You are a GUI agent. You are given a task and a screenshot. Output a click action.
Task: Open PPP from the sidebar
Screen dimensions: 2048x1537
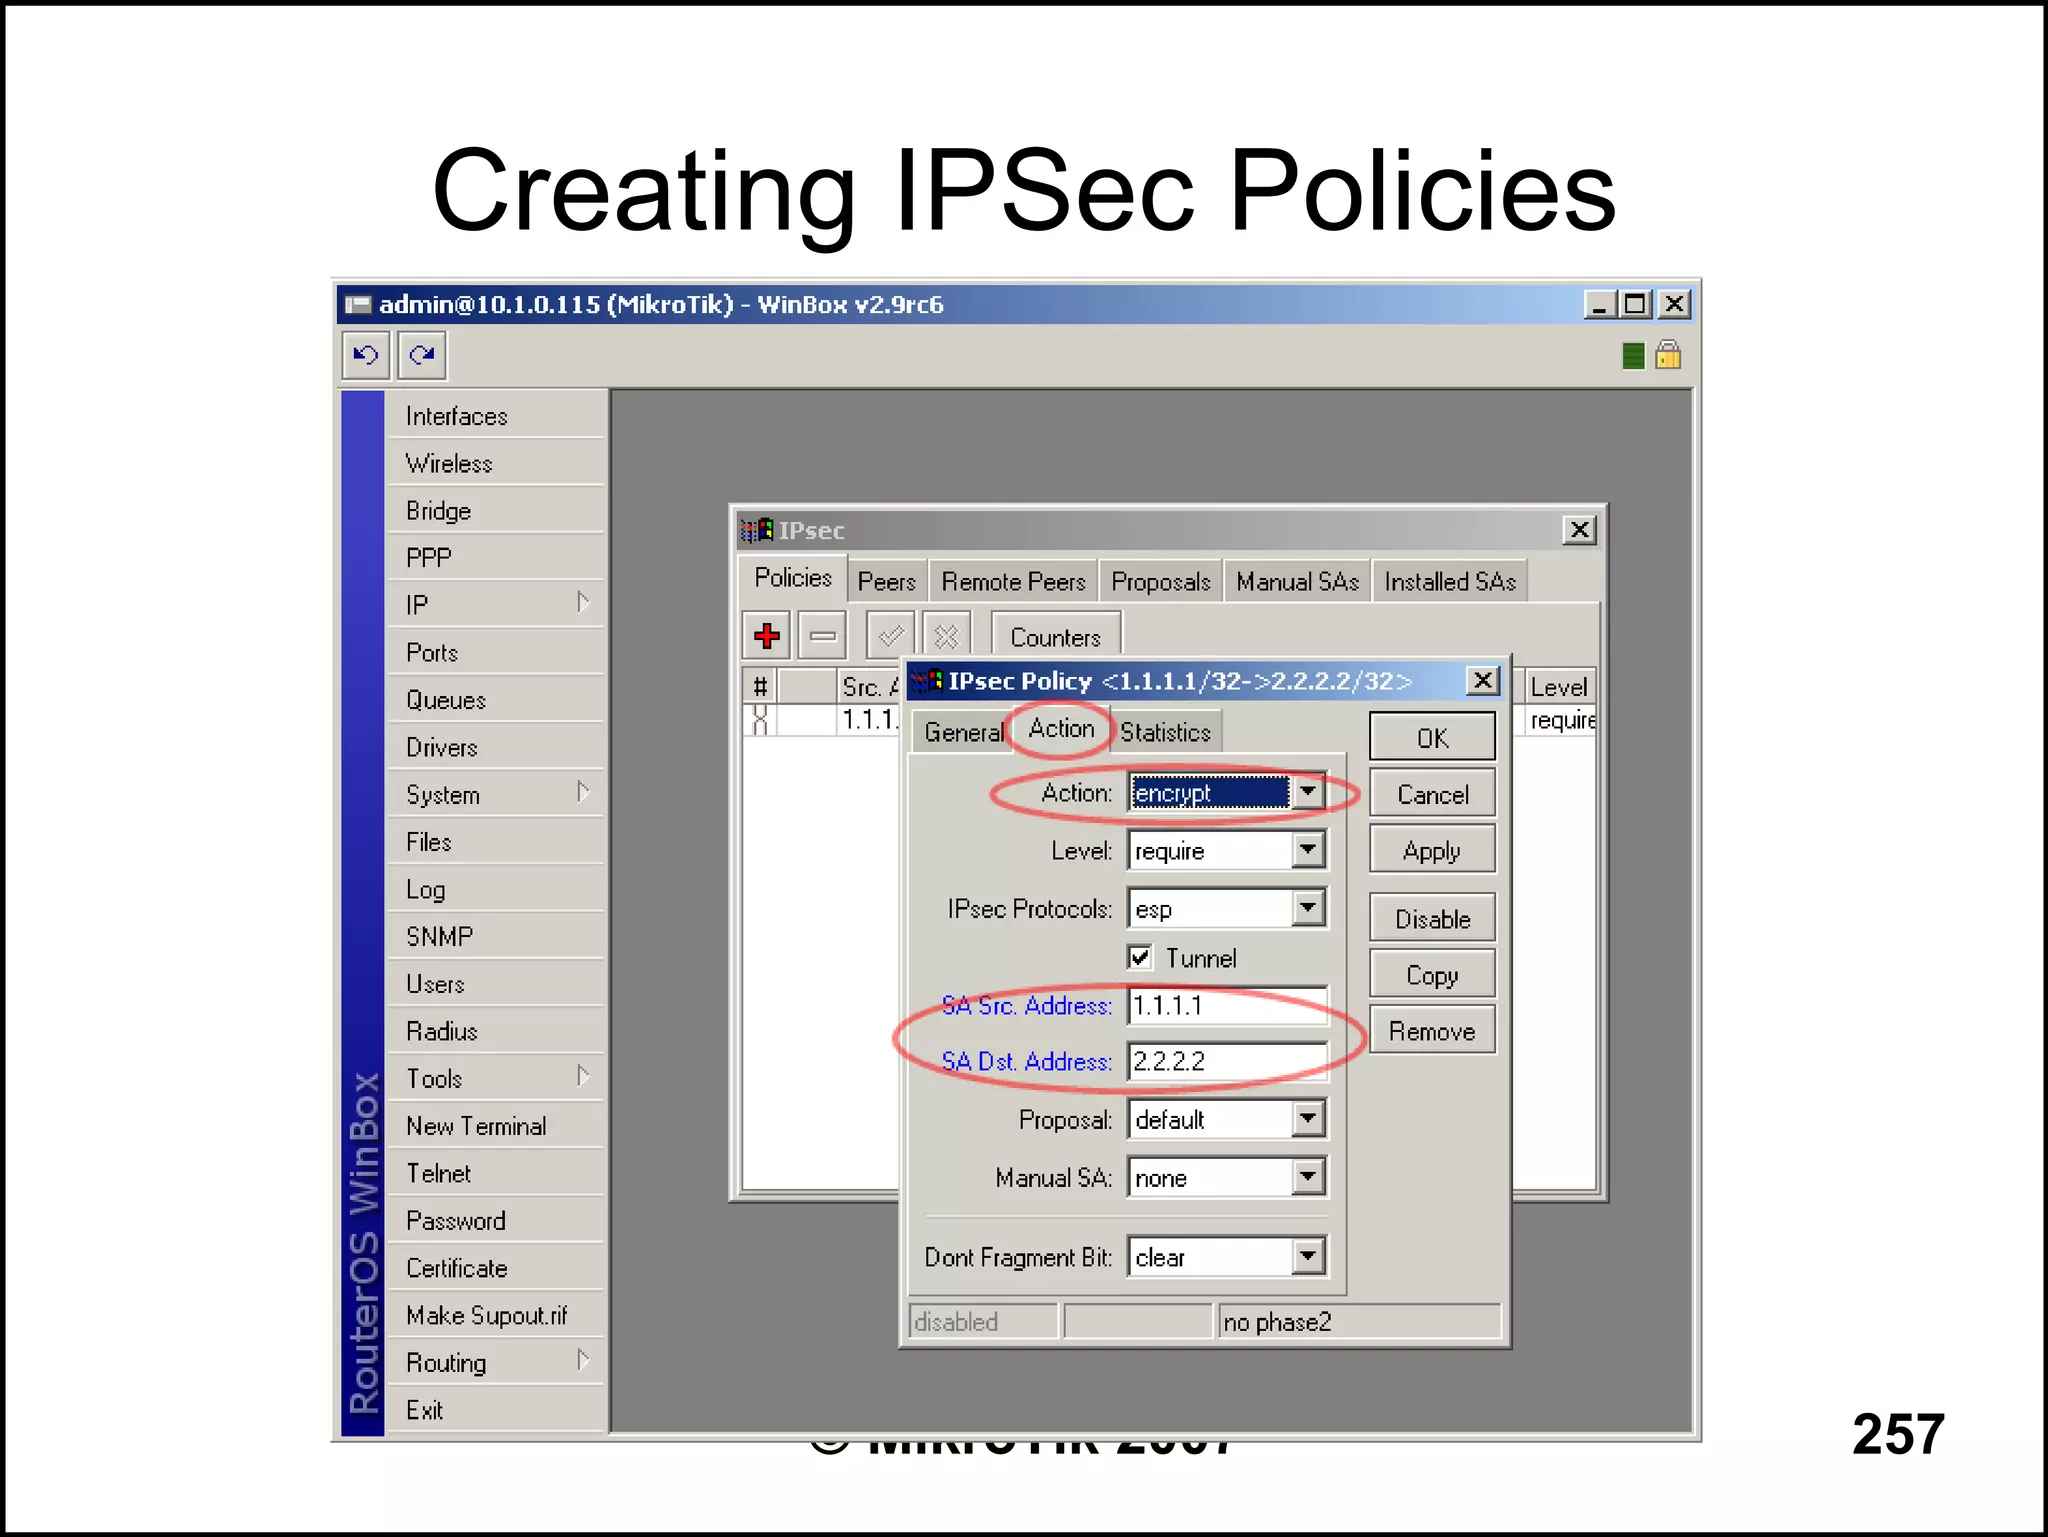[496, 558]
